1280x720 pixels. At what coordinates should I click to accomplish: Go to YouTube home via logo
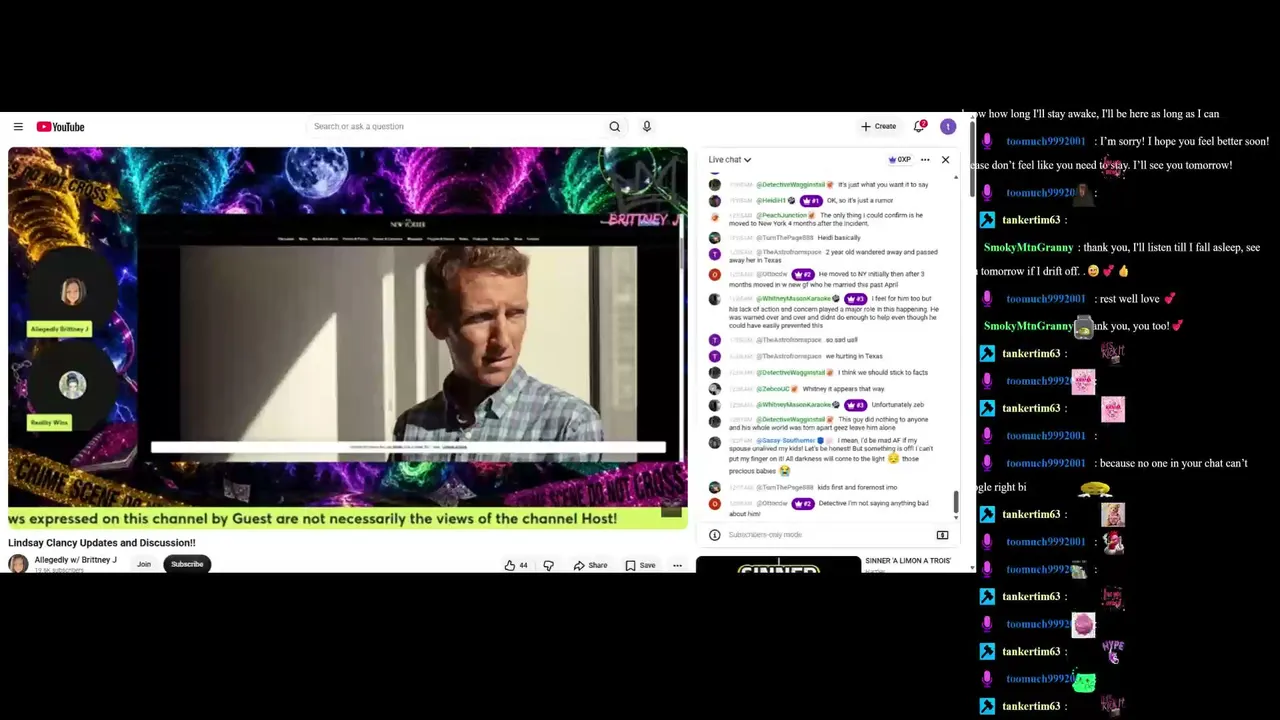(x=61, y=127)
